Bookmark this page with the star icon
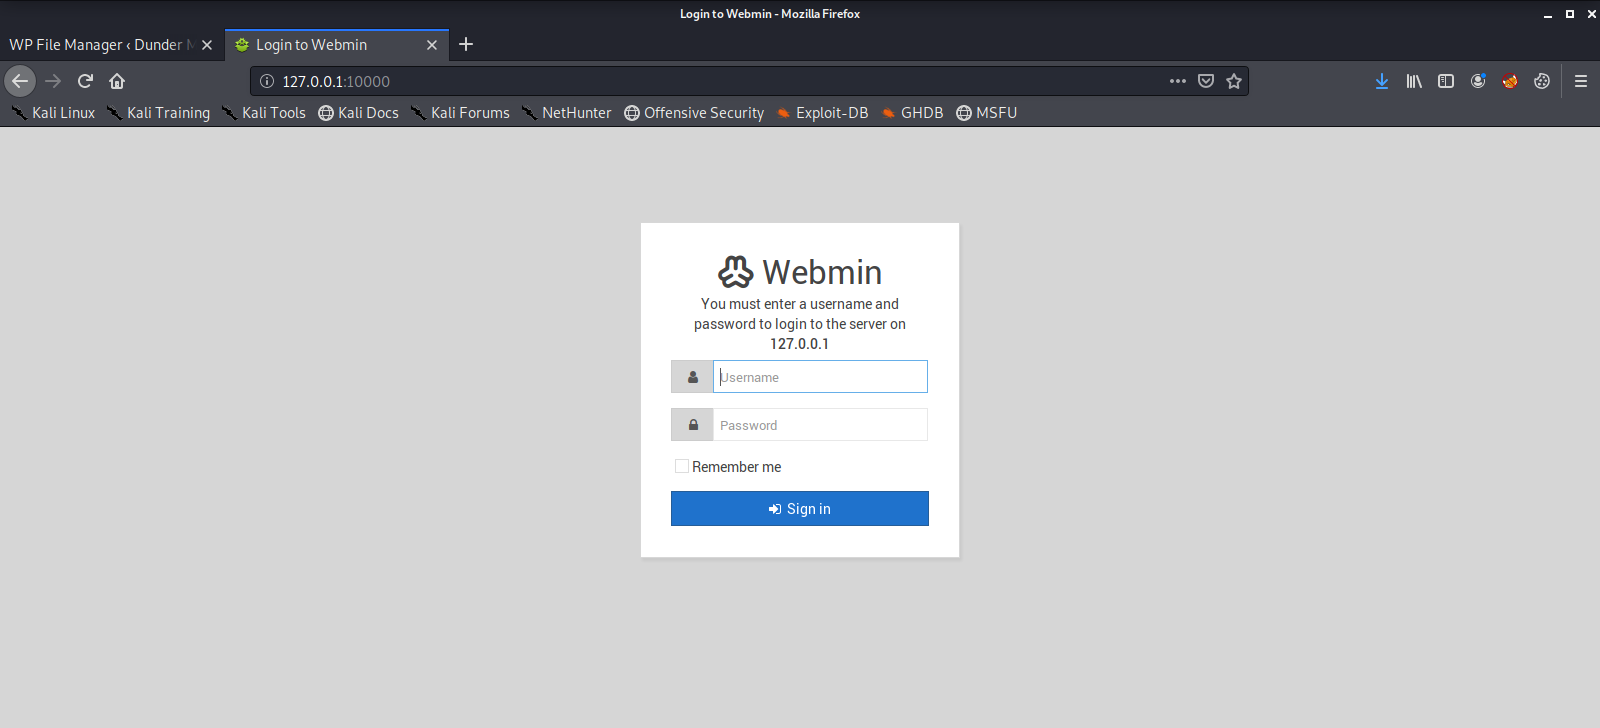1600x728 pixels. pos(1234,81)
